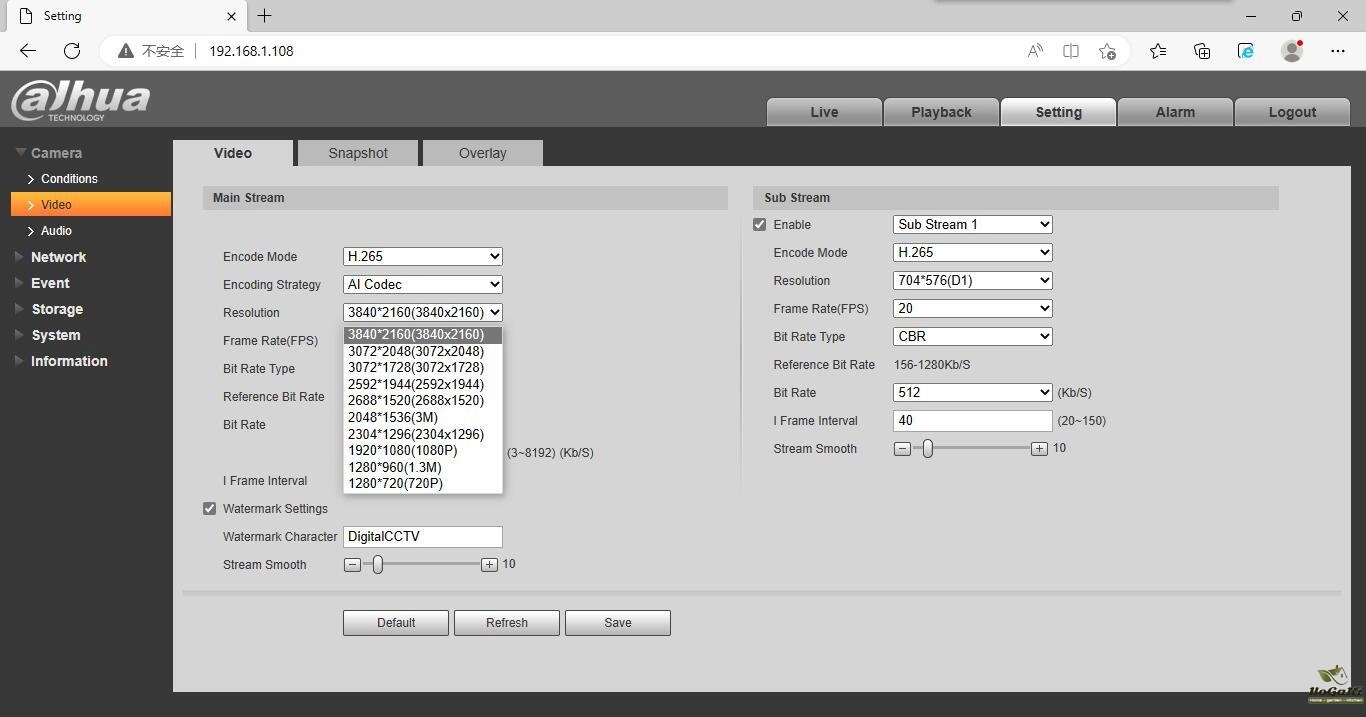Viewport: 1366px width, 717px height.
Task: Open browser settings and more menu
Action: pos(1338,51)
